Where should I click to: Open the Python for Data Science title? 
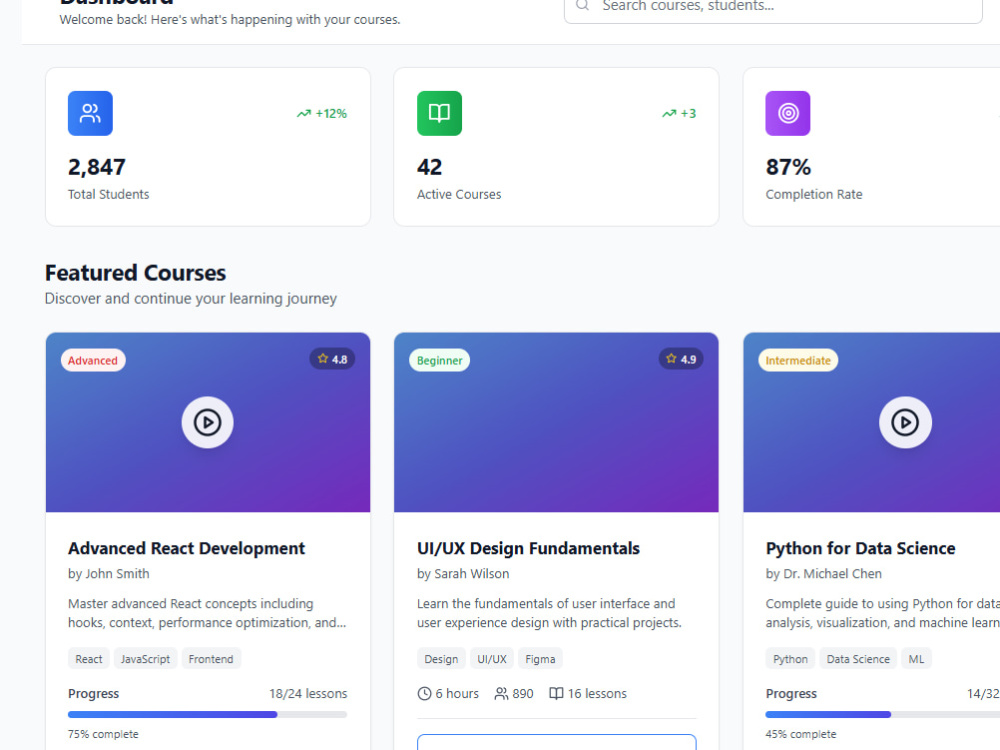[860, 548]
